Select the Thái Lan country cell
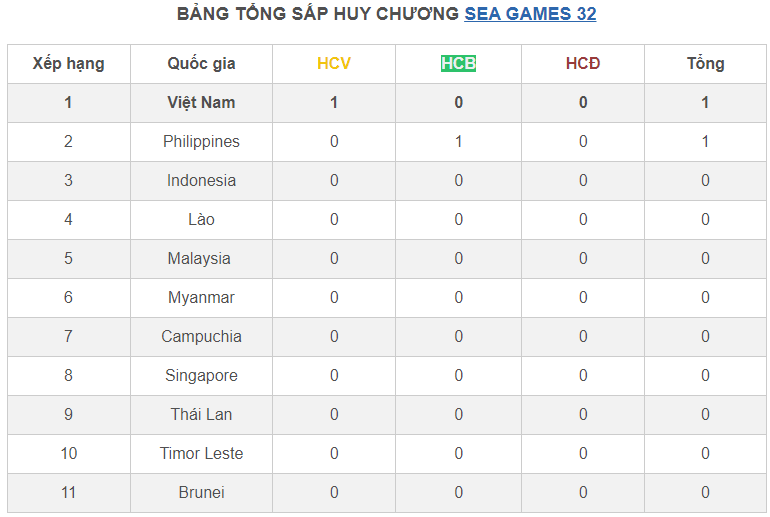 point(201,414)
